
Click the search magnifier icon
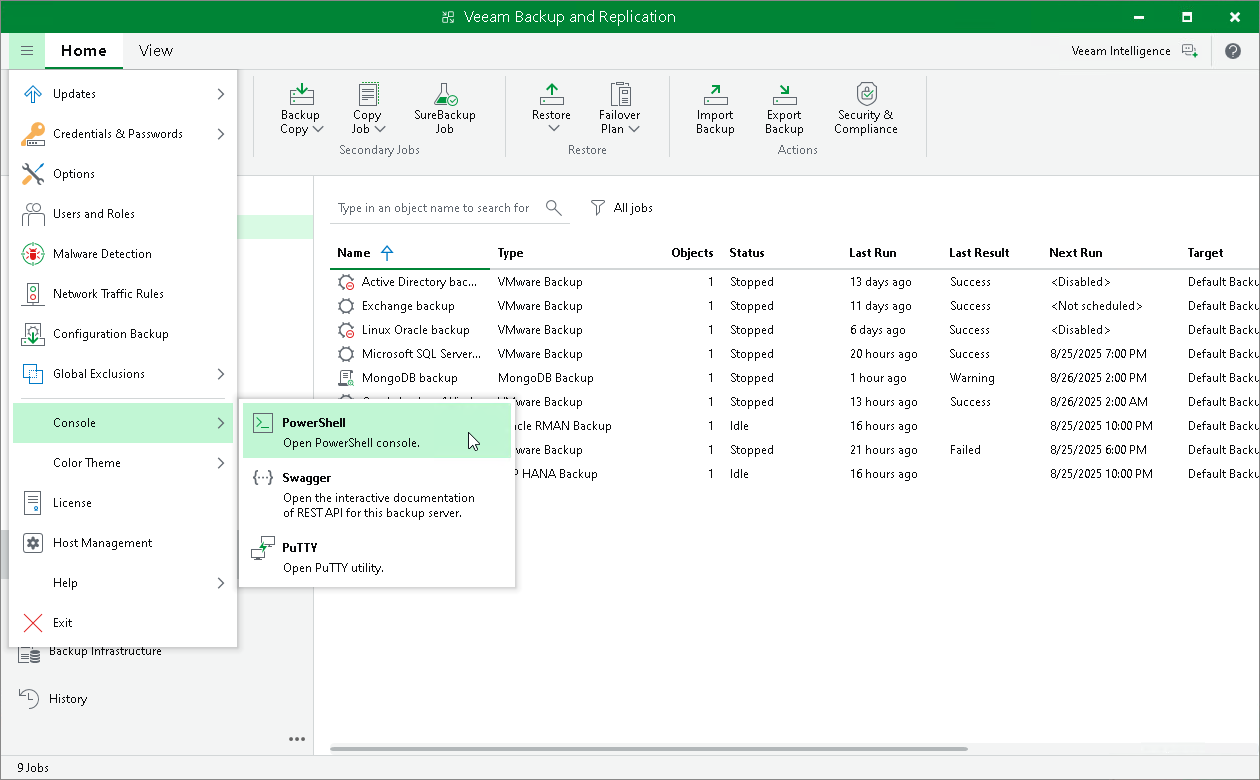(554, 208)
